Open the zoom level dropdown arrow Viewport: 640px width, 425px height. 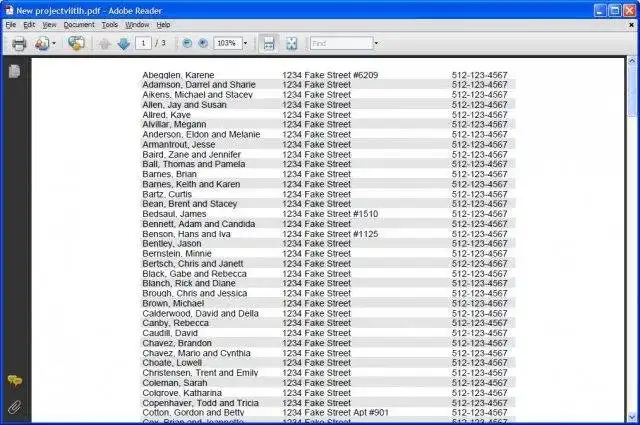245,43
